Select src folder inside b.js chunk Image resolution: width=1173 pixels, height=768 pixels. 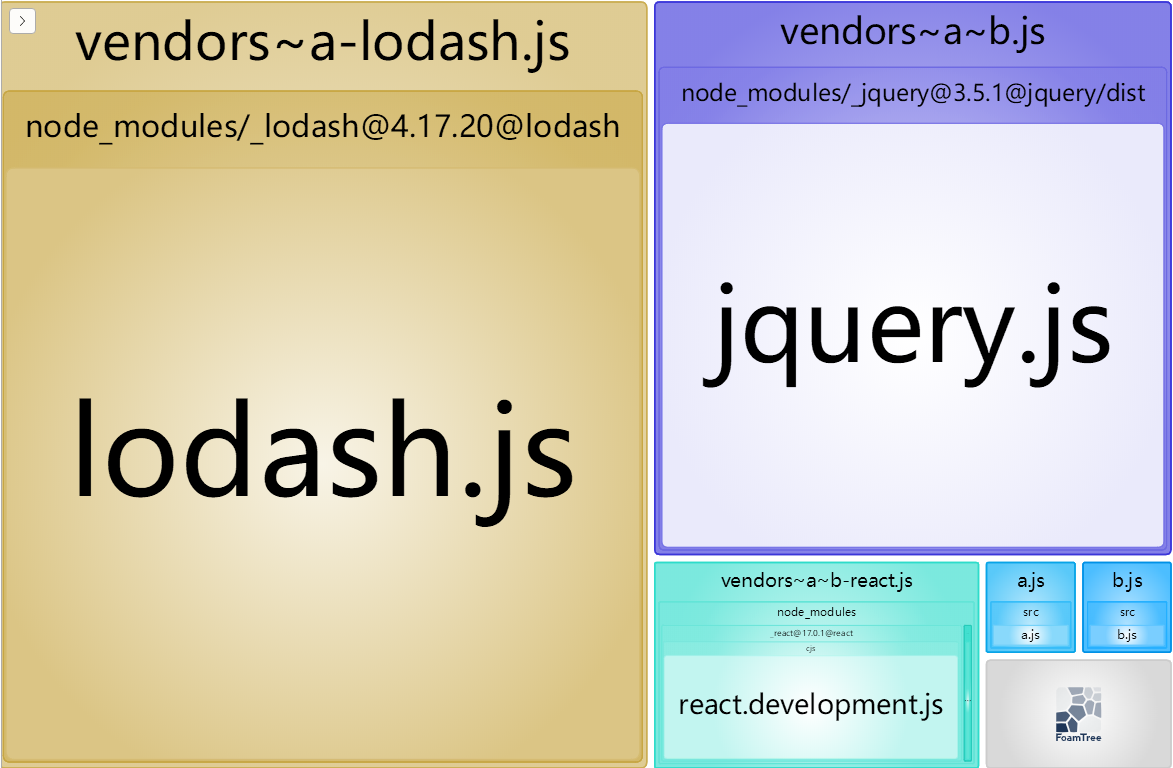pos(1127,612)
